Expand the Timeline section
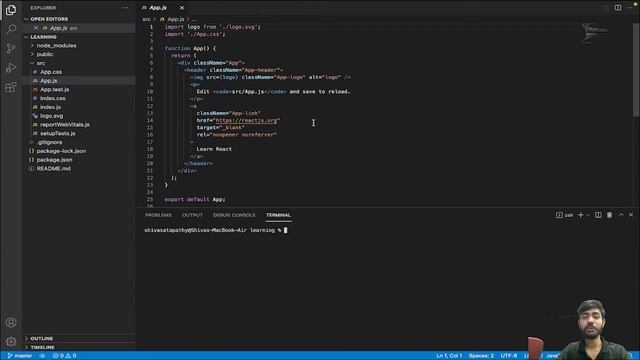This screenshot has width=640, height=360. [x=42, y=347]
